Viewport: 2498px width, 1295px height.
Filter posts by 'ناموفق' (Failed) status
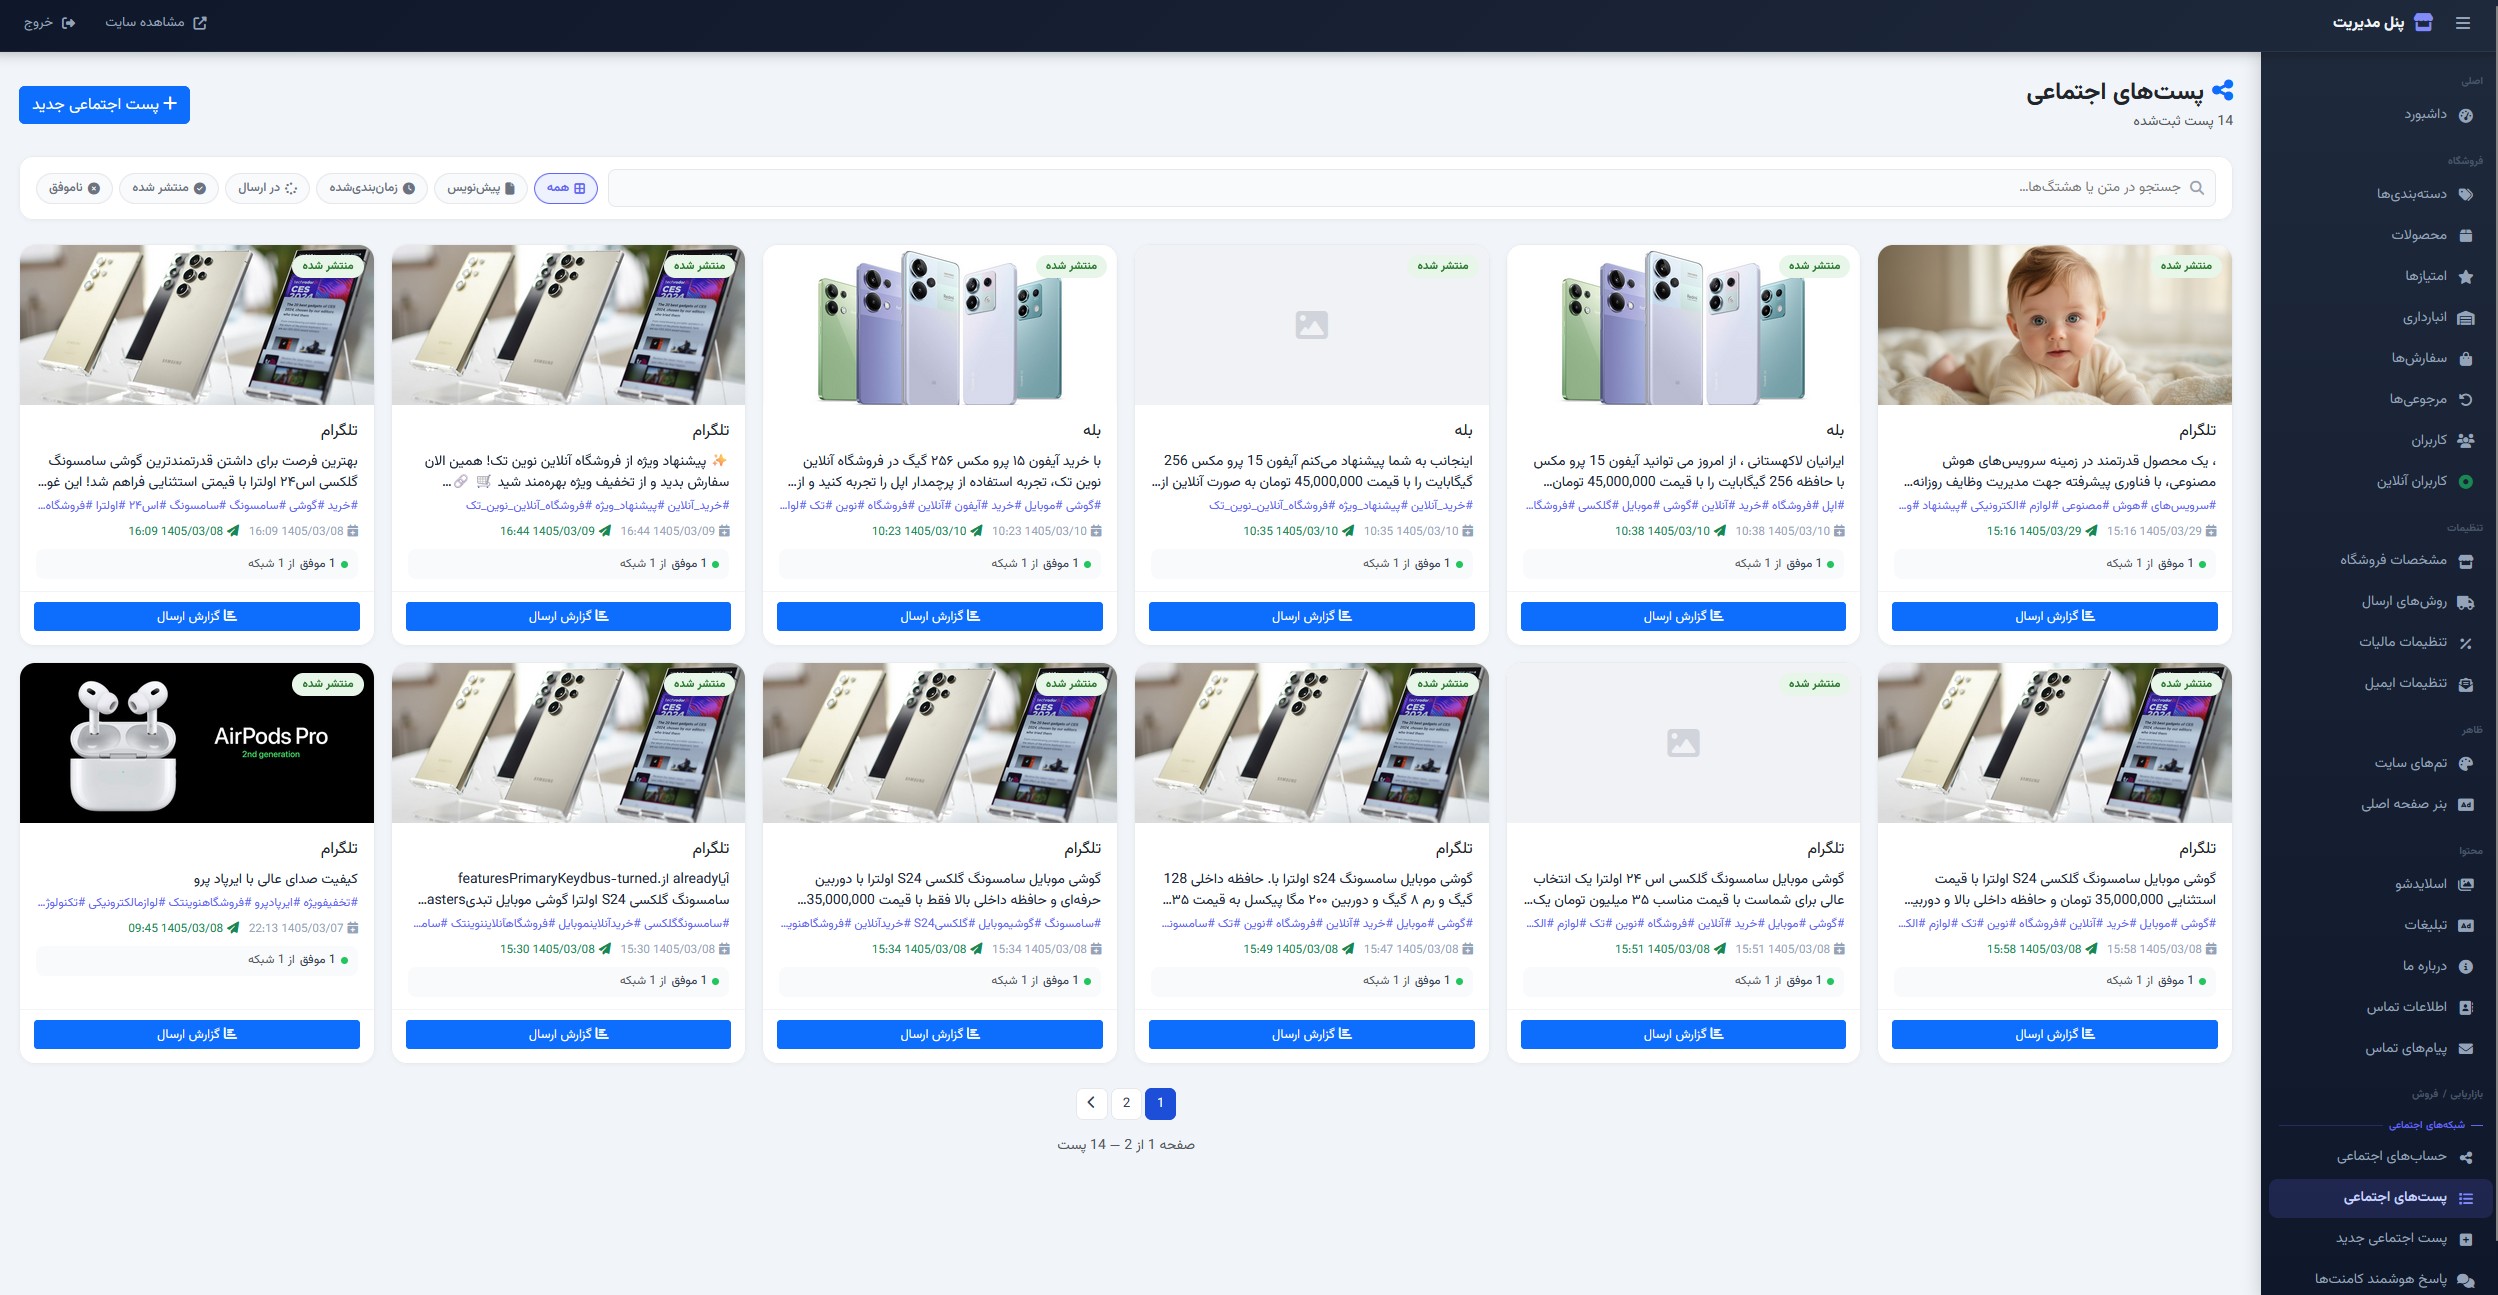tap(74, 188)
